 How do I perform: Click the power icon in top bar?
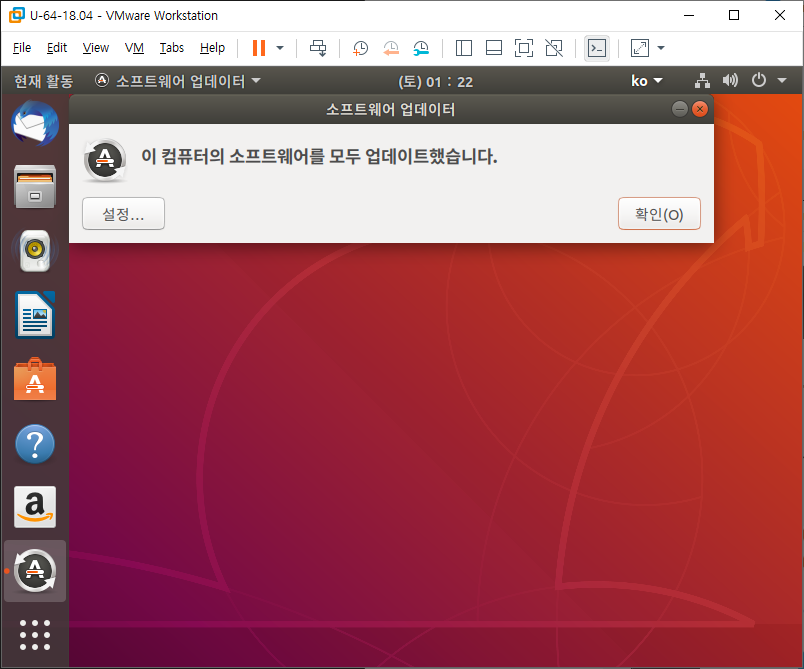tap(758, 80)
